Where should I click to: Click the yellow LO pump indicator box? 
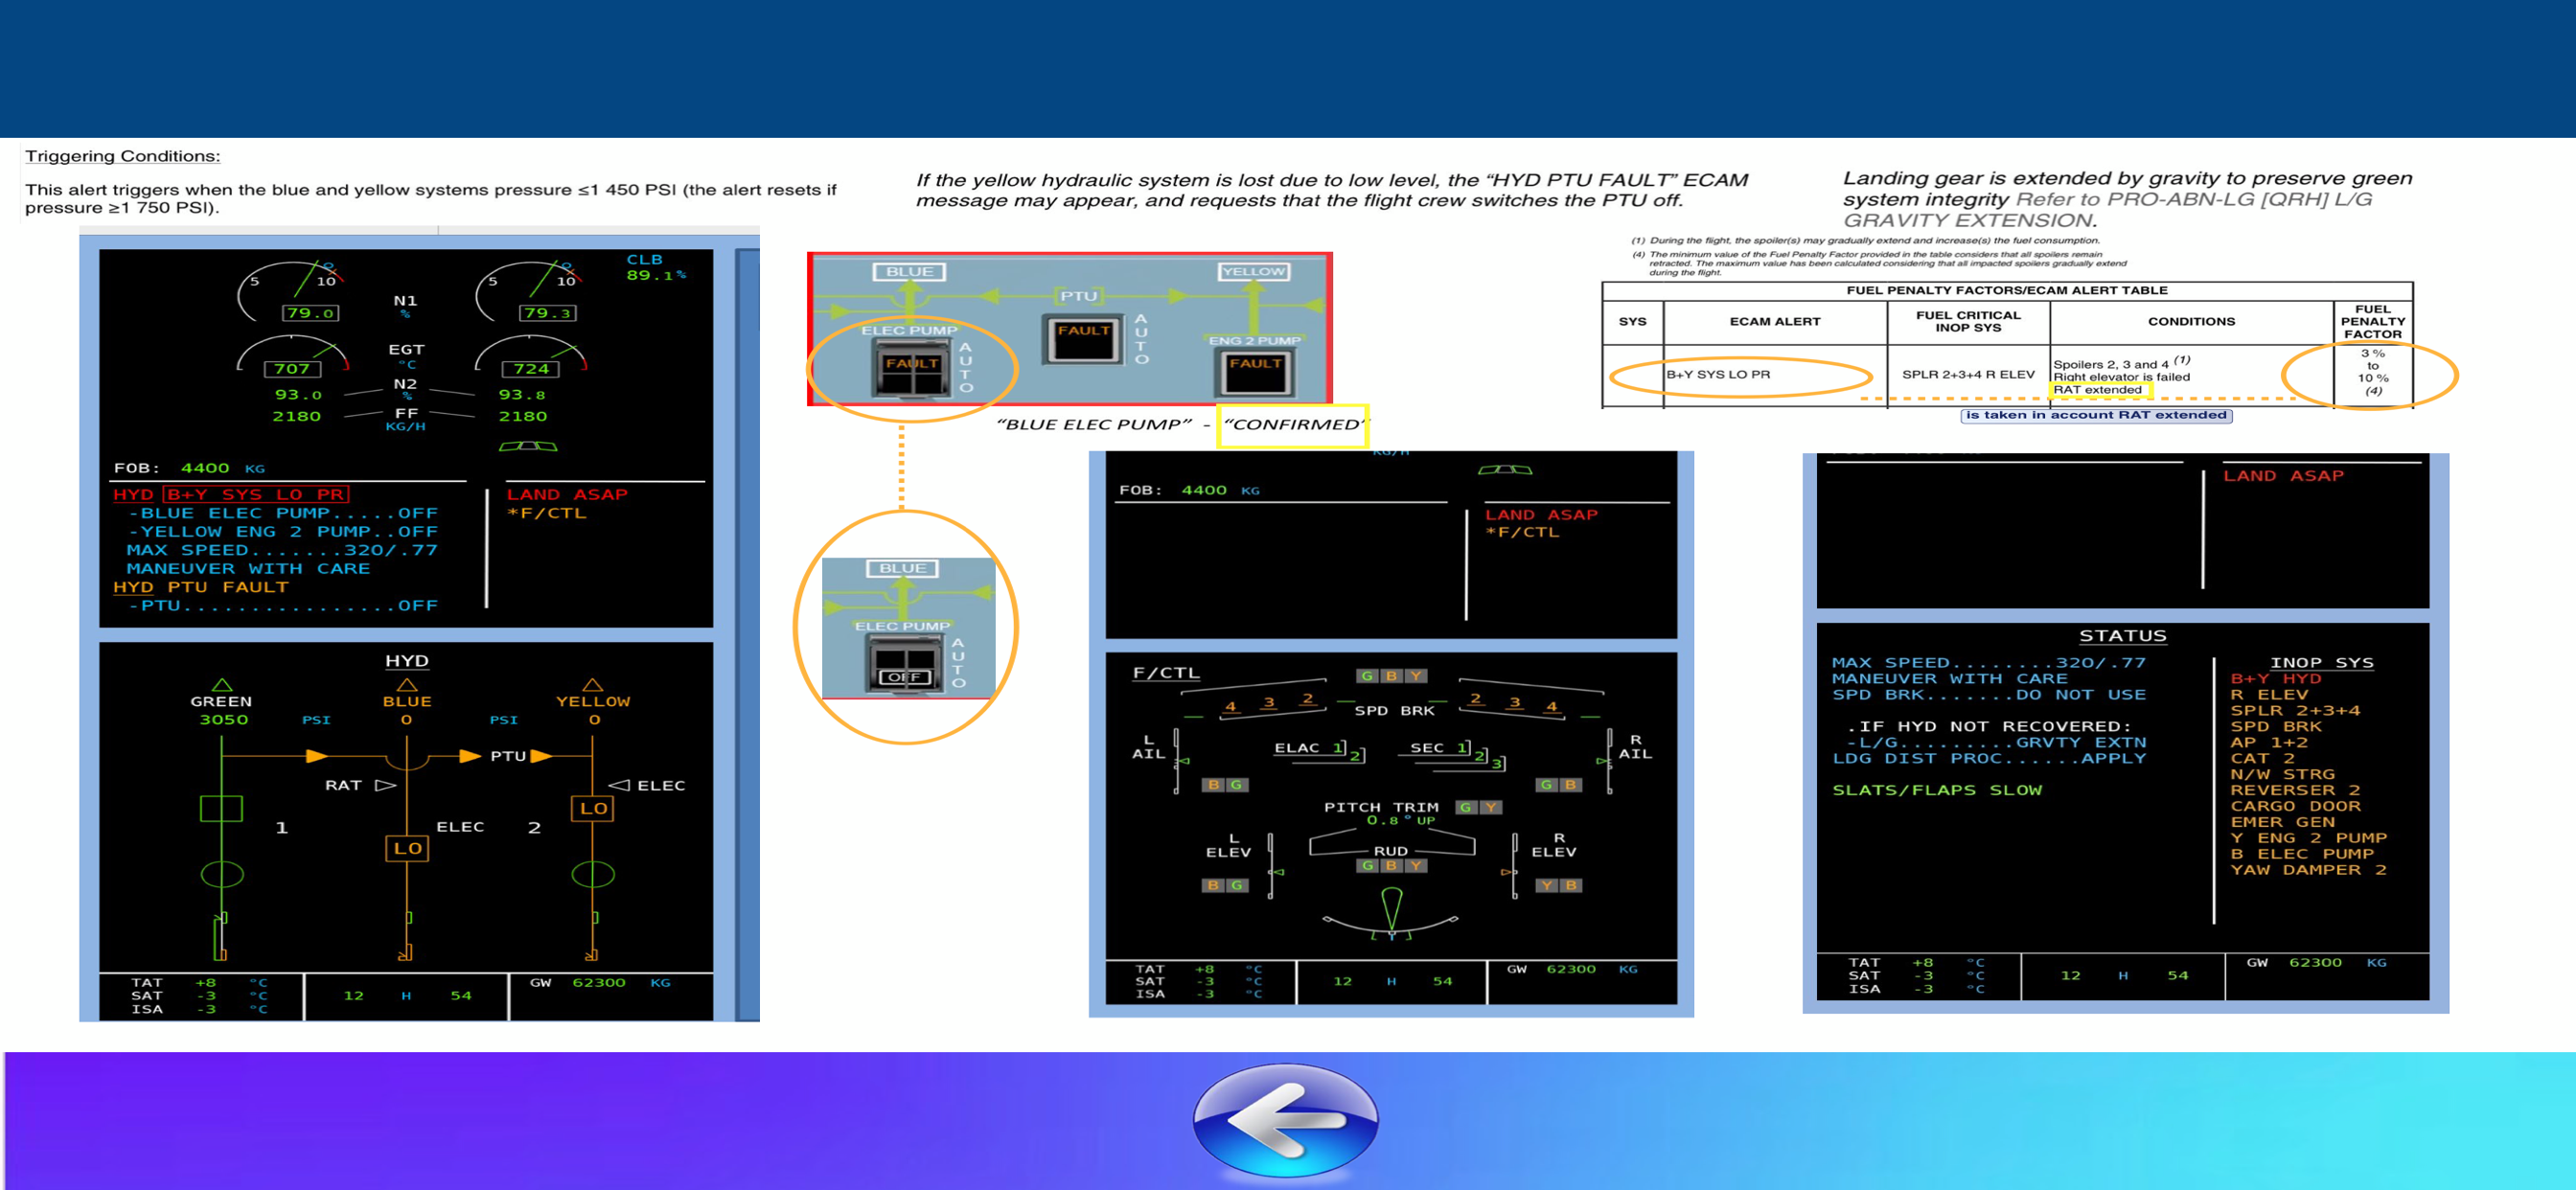pos(593,808)
